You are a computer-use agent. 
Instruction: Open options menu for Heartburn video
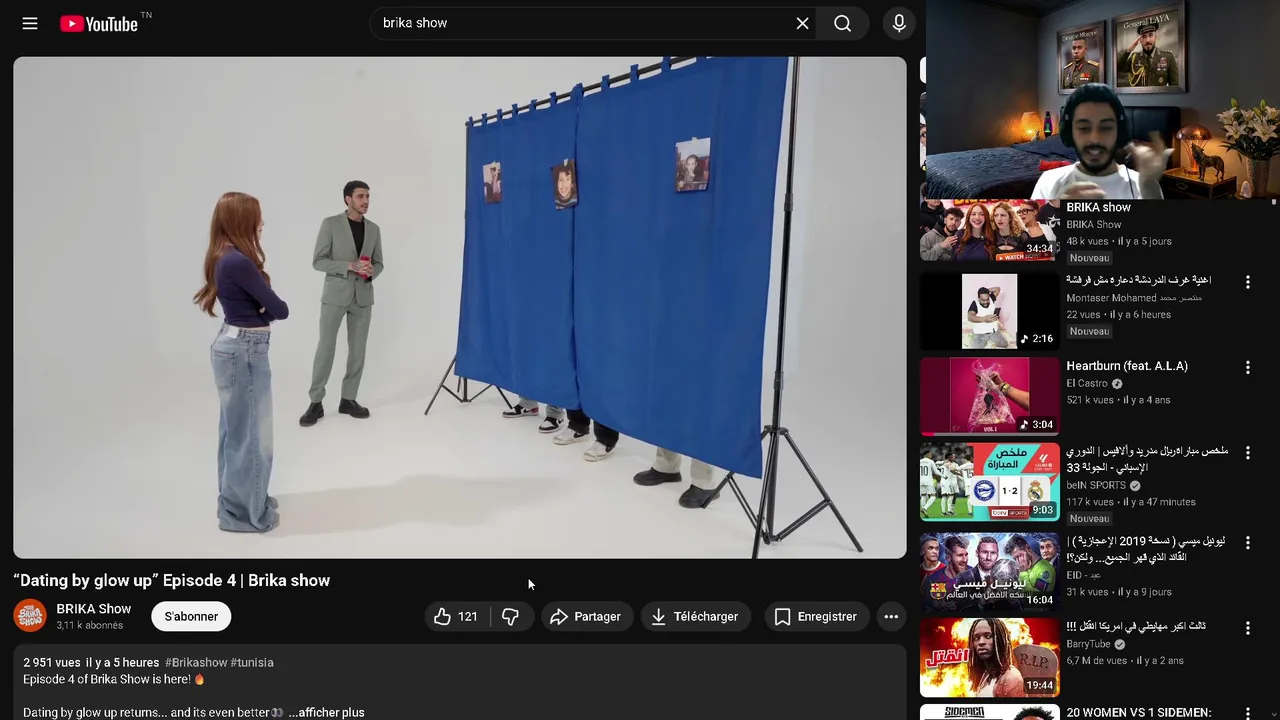click(x=1247, y=368)
